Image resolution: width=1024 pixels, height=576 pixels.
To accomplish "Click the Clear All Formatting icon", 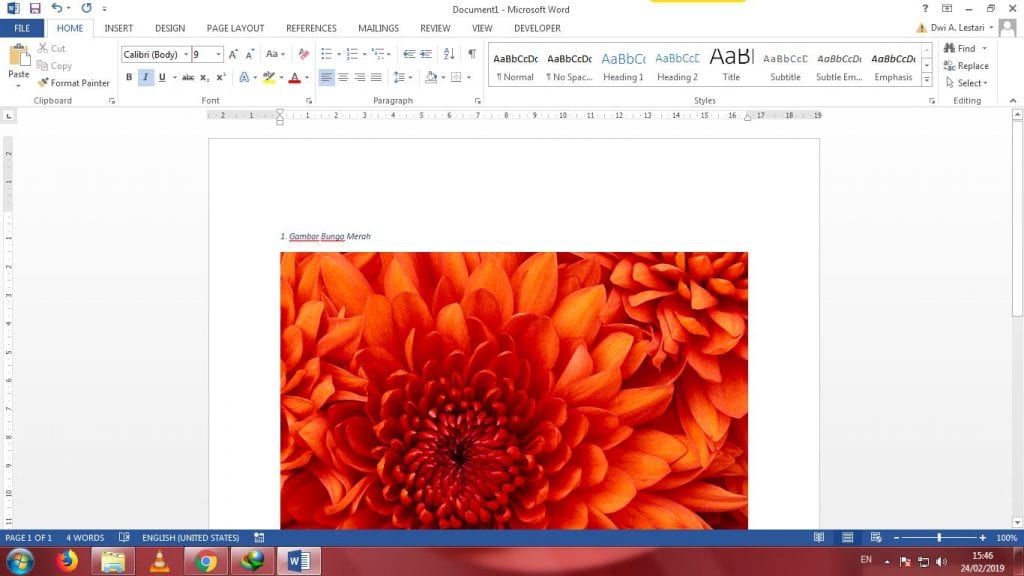I will tap(304, 54).
